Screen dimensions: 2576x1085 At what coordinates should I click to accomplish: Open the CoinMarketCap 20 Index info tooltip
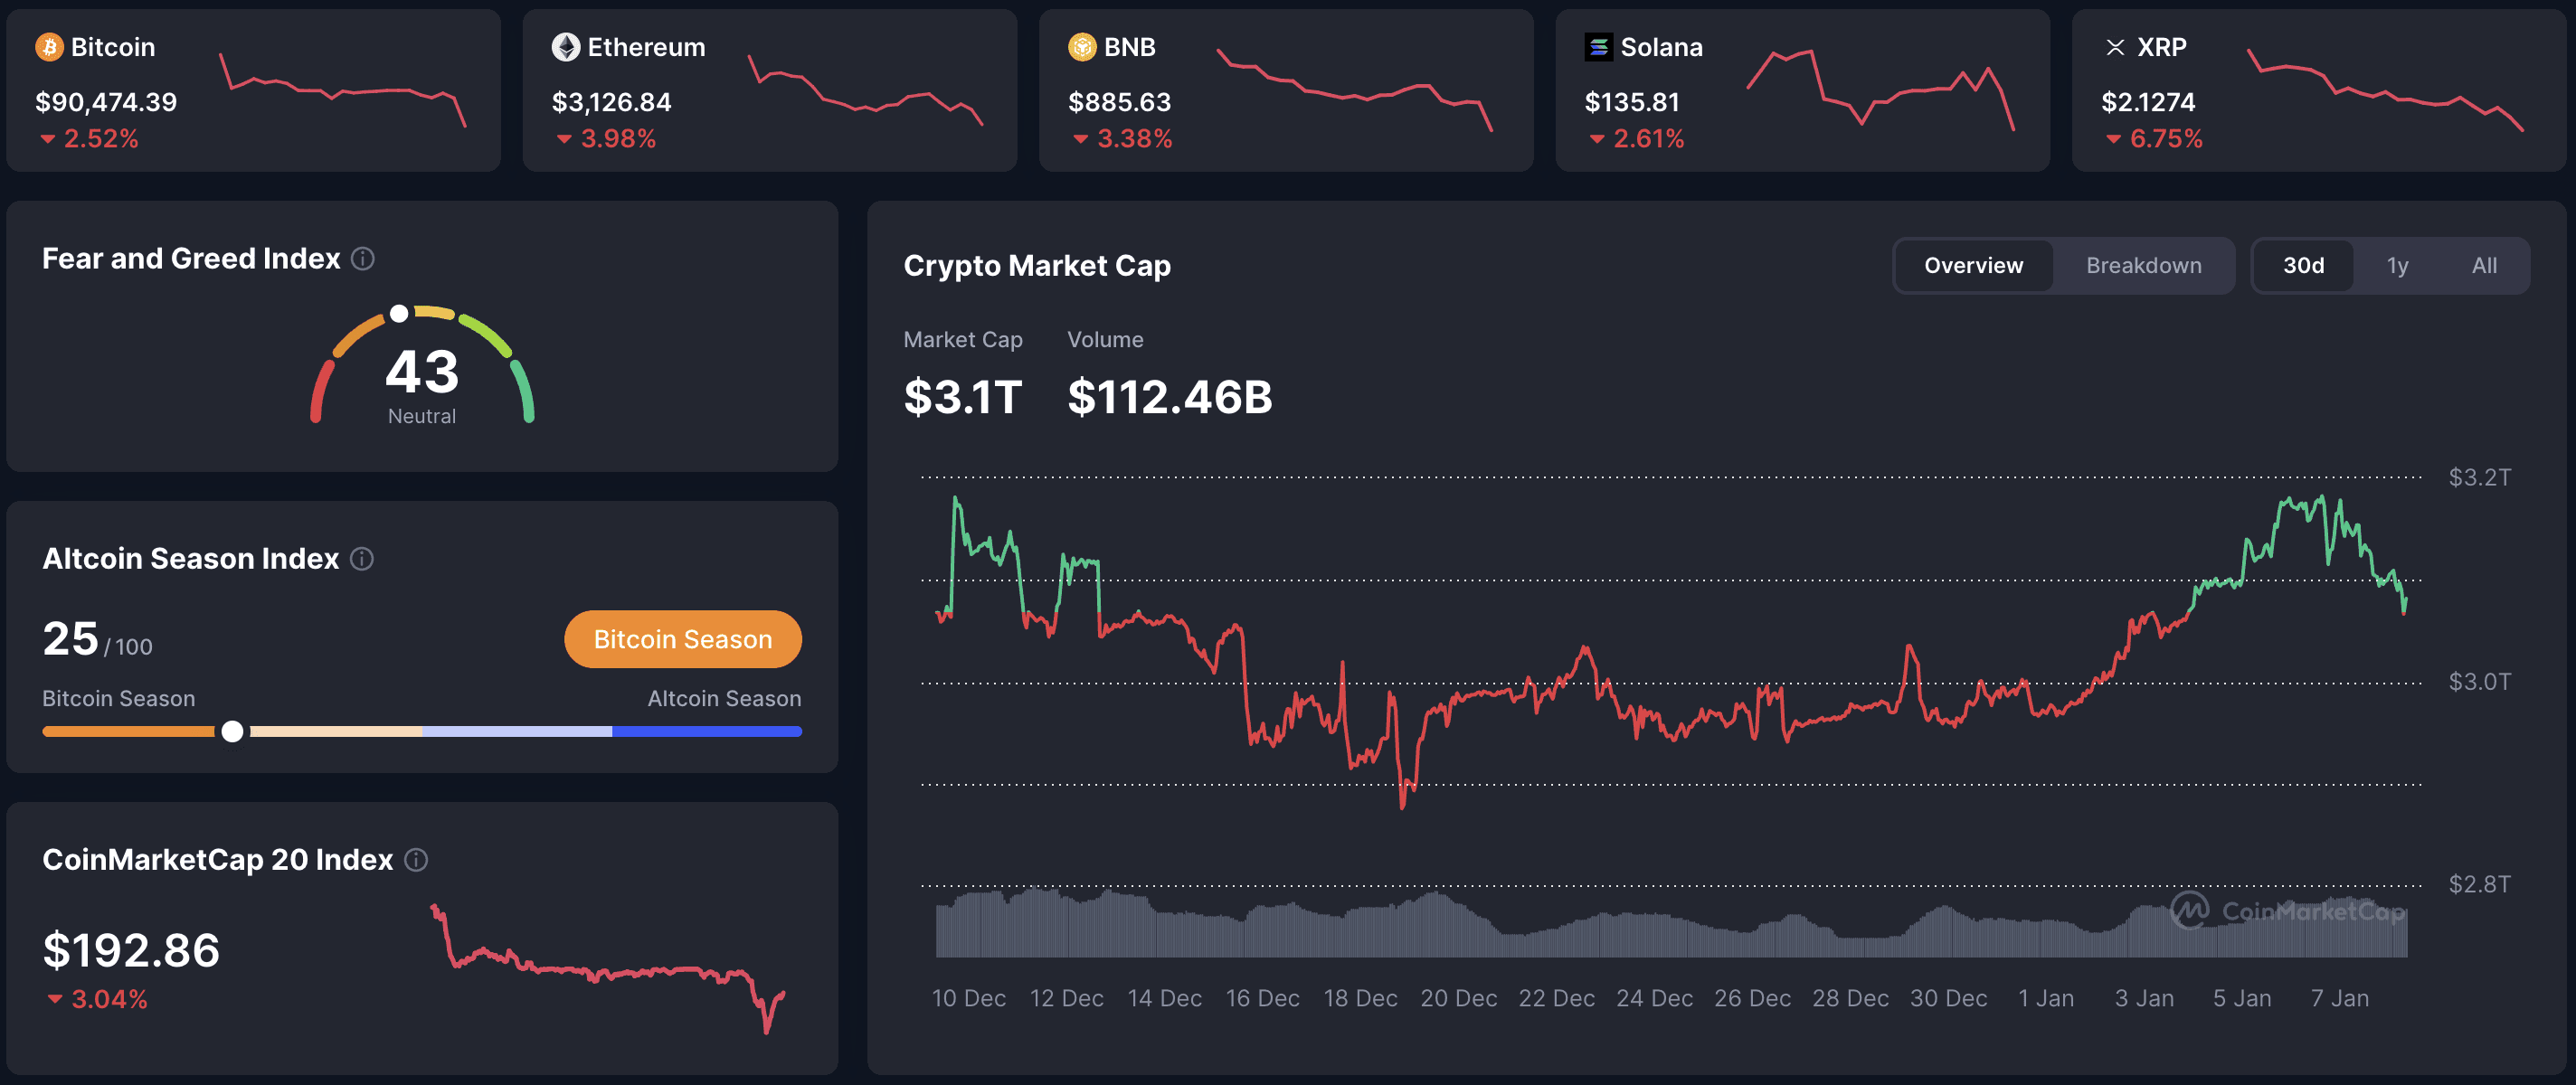(x=419, y=859)
